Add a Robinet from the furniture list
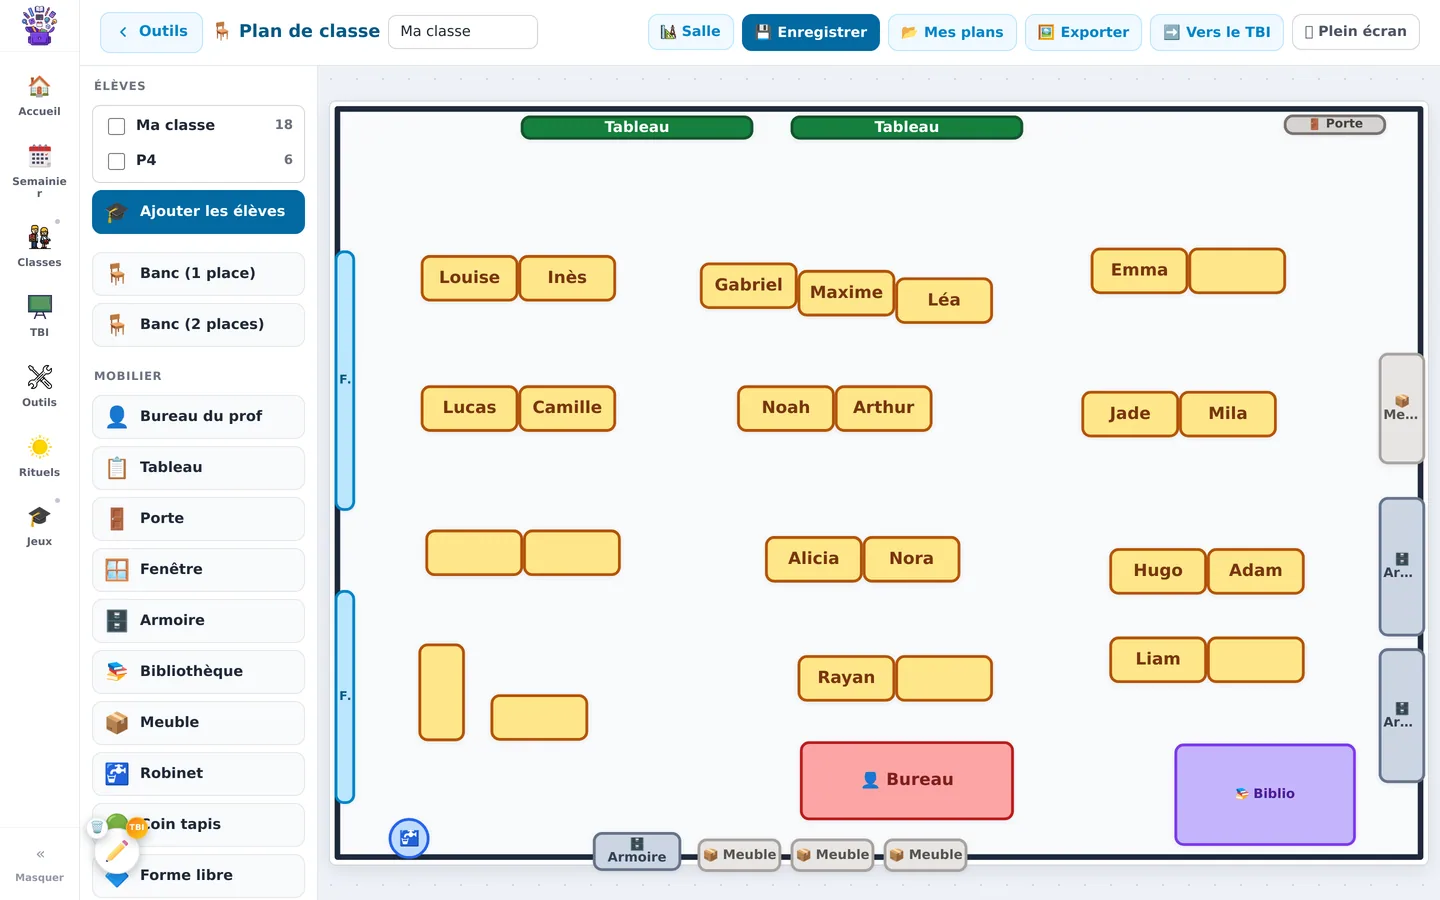The image size is (1440, 900). tap(198, 774)
